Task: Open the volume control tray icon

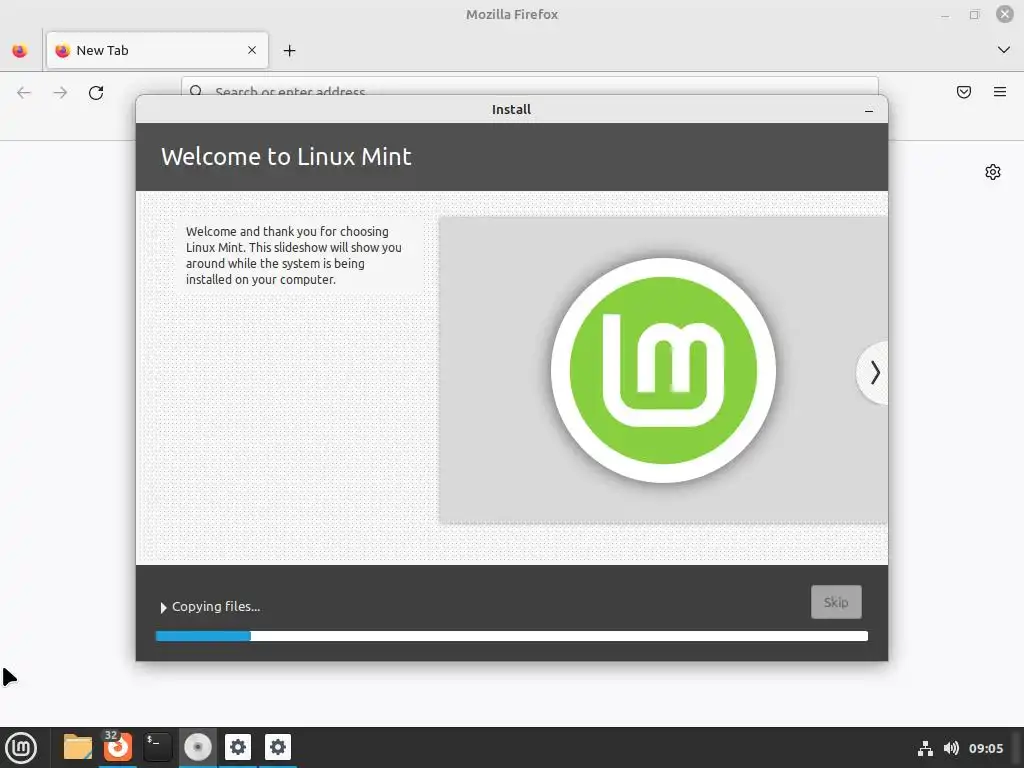Action: [951, 748]
